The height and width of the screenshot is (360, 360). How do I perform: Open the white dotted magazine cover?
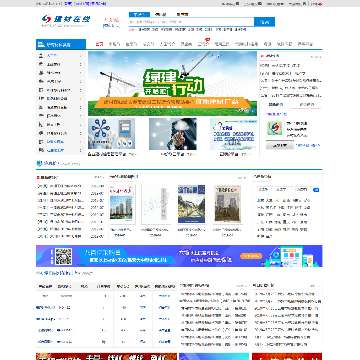coord(156,204)
